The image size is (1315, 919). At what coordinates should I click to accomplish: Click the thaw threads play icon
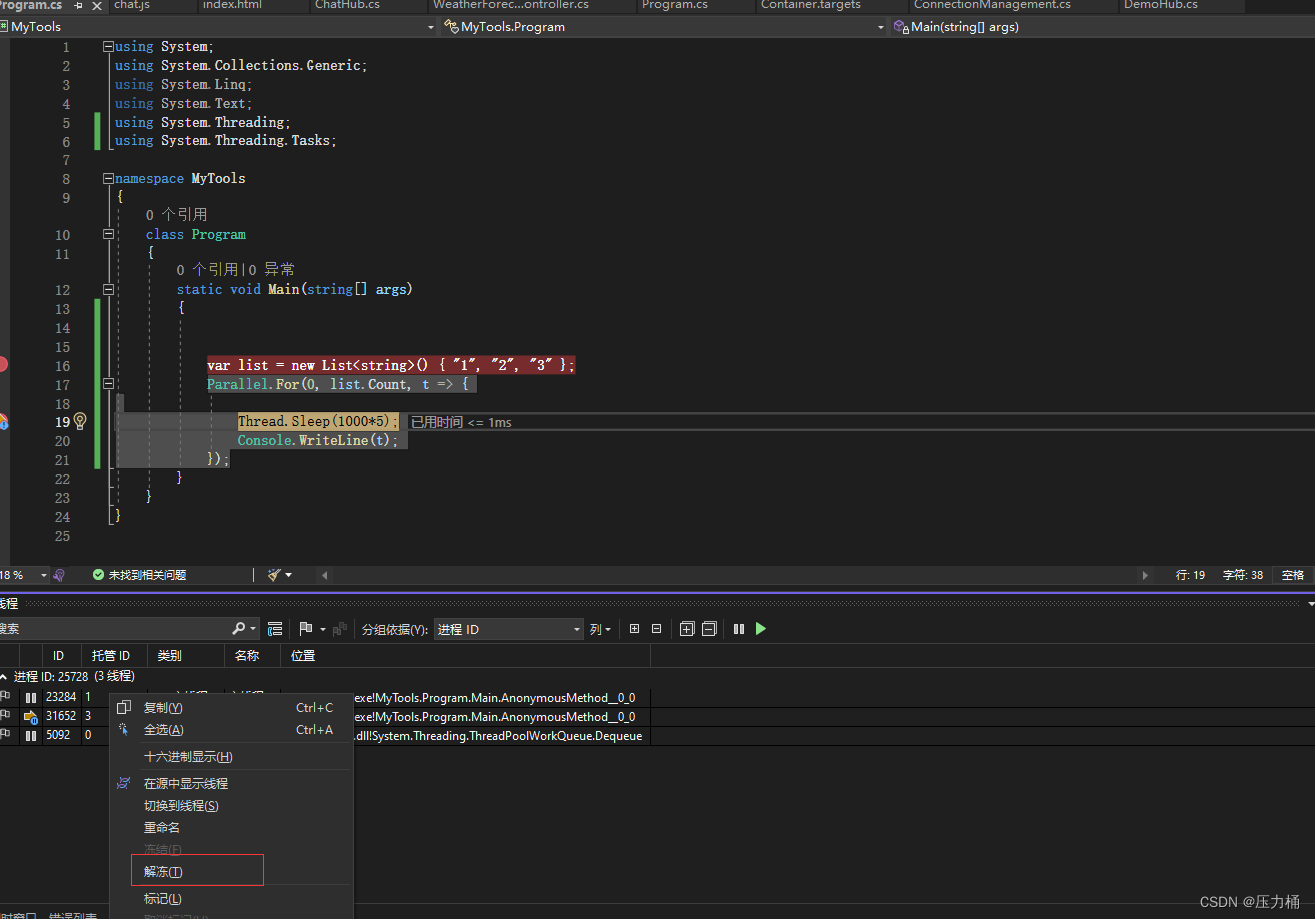click(761, 629)
